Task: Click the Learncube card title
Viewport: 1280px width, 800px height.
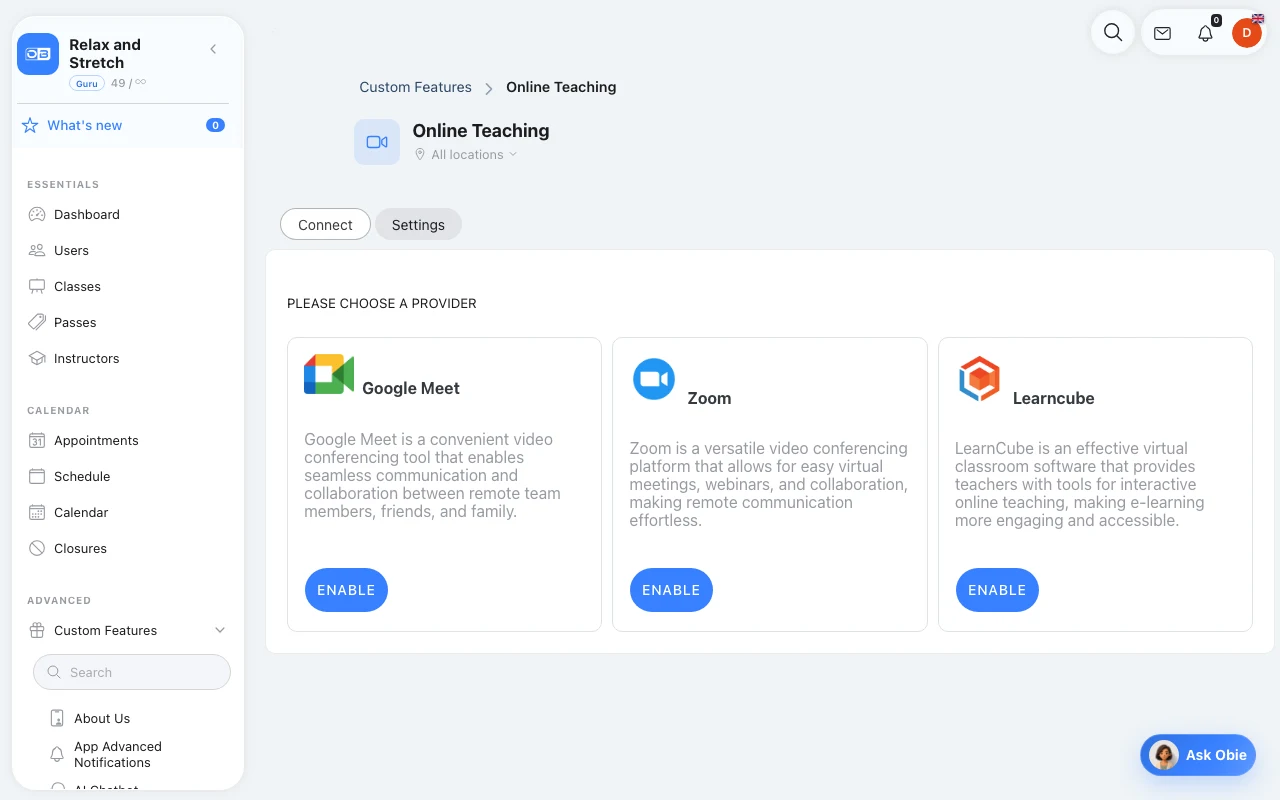Action: 1053,398
